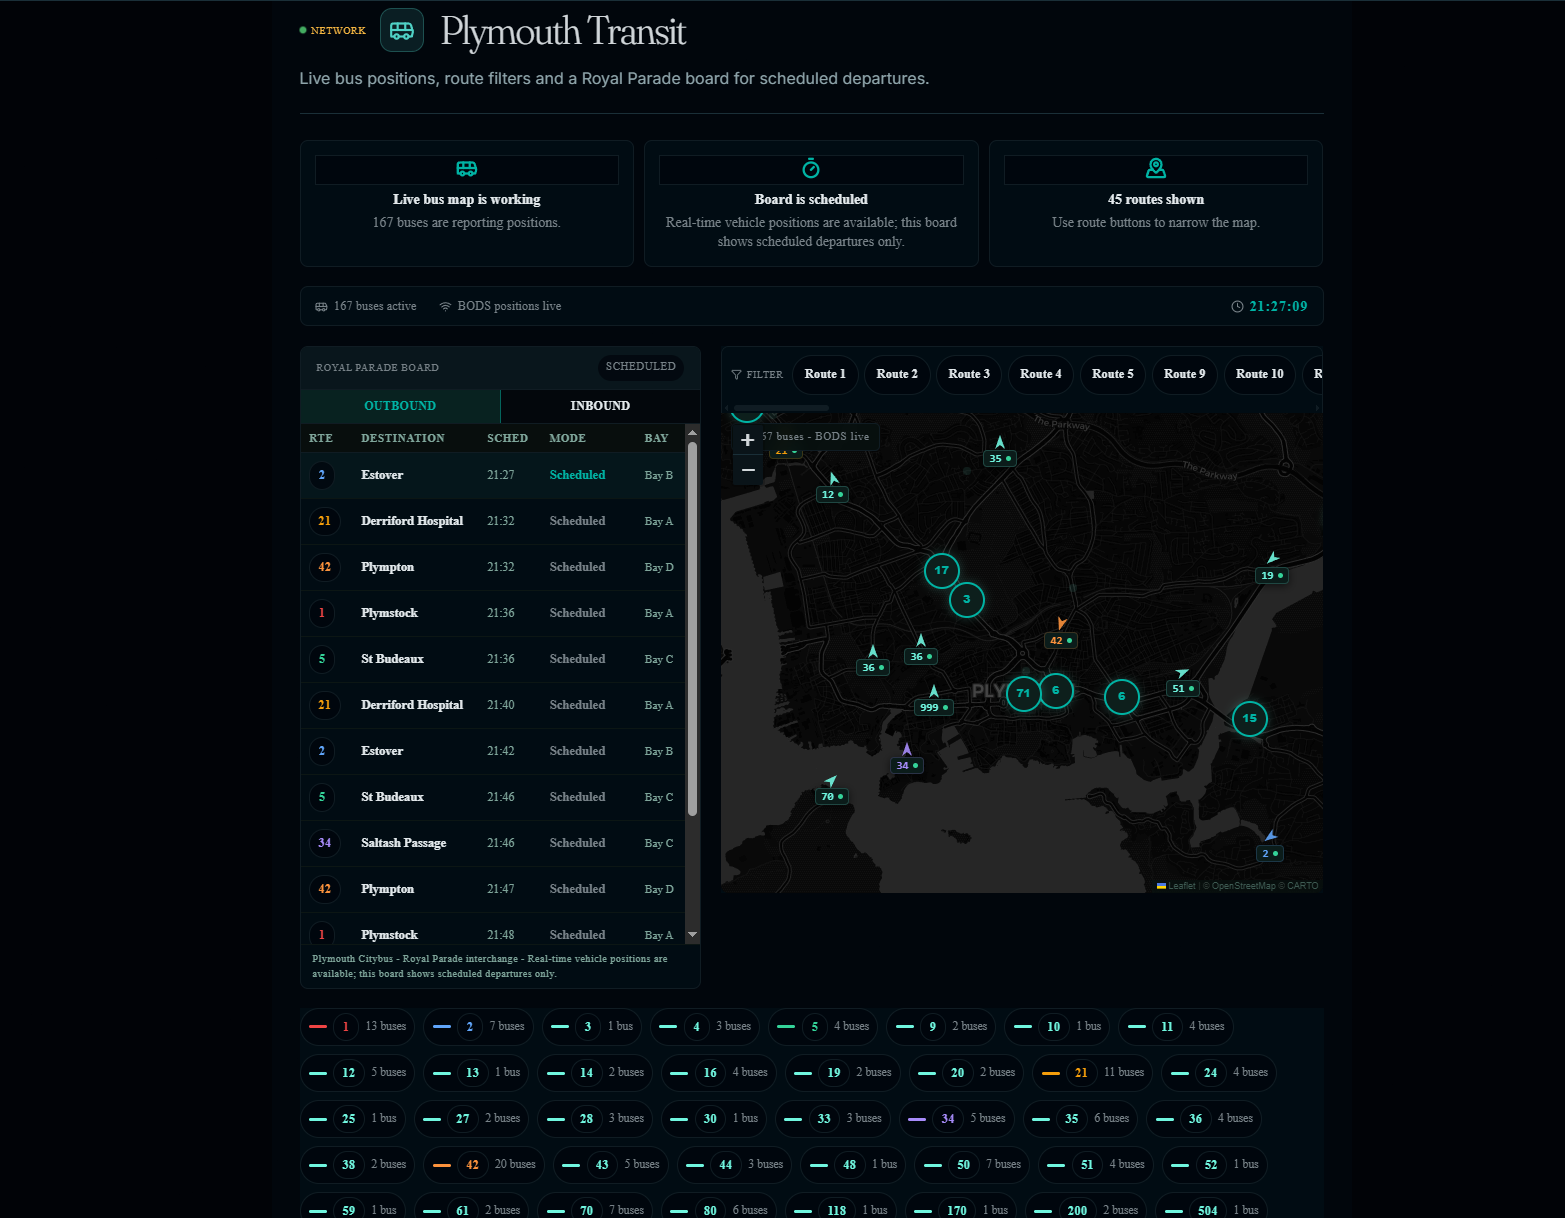Image resolution: width=1565 pixels, height=1218 pixels.
Task: Toggle the route 9 chip showing 2 buses
Action: (941, 1026)
